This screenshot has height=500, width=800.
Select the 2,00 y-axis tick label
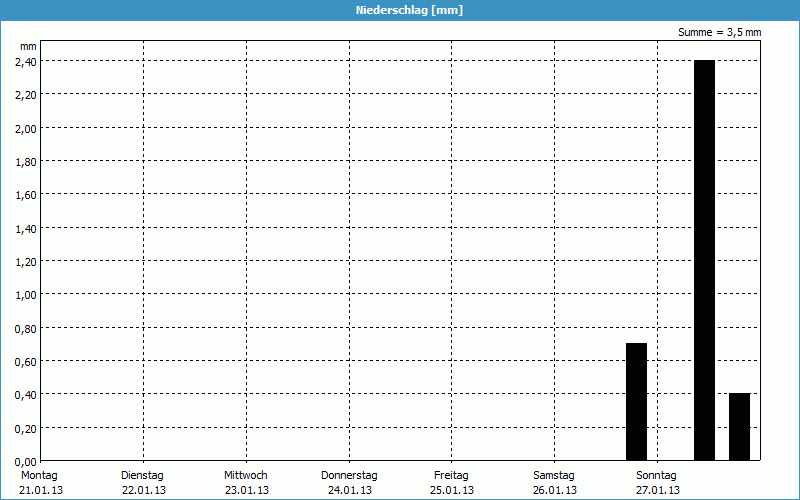pyautogui.click(x=26, y=128)
